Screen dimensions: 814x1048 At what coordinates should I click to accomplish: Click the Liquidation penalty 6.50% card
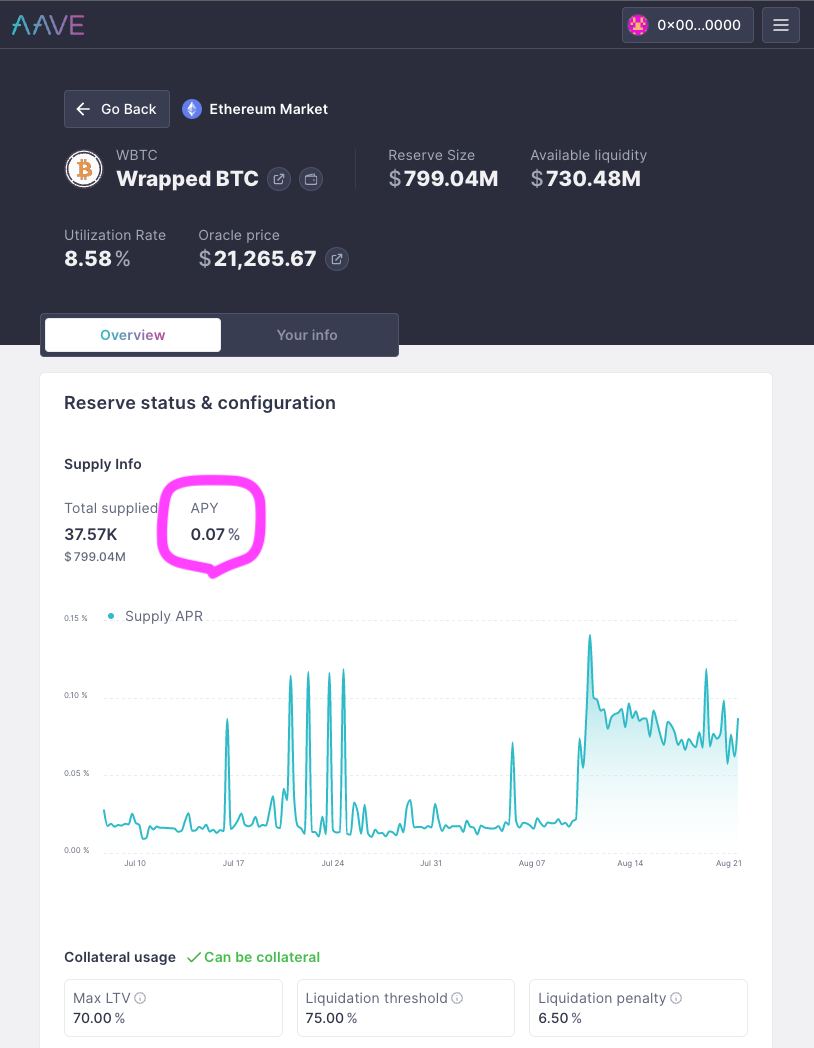pos(638,1008)
